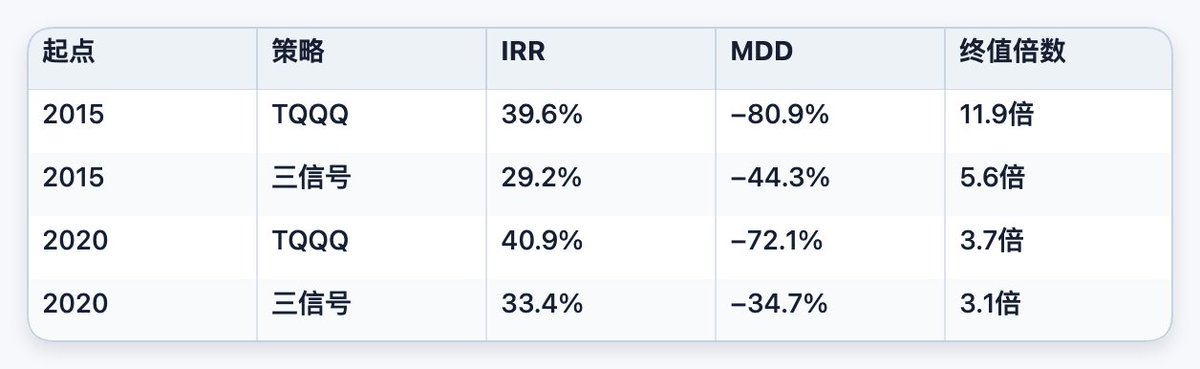The height and width of the screenshot is (369, 1200).
Task: Select the 40.9% IRR cell
Action: pos(541,241)
